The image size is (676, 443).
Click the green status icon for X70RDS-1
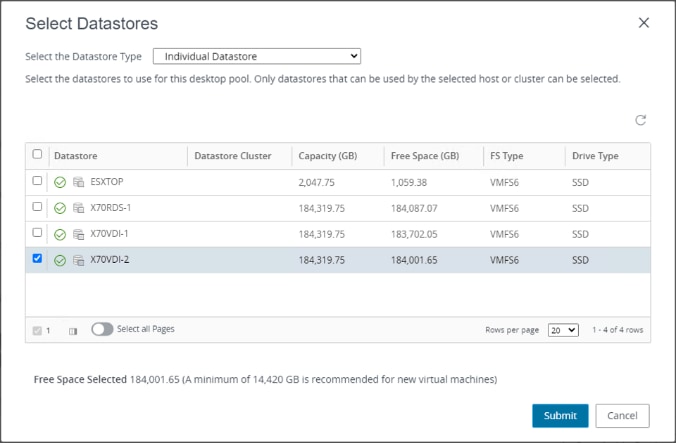[x=60, y=208]
